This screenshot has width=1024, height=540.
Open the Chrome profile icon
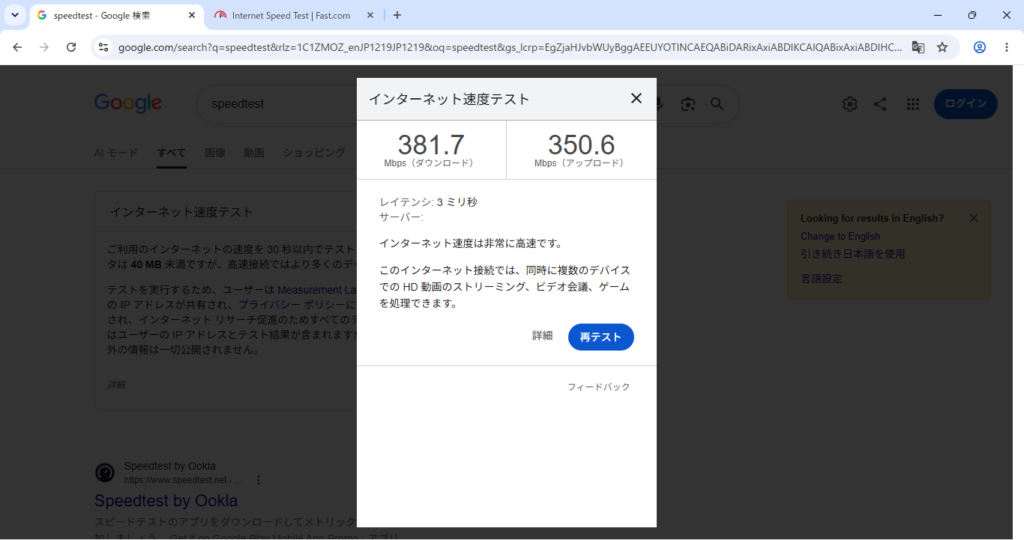(x=980, y=47)
